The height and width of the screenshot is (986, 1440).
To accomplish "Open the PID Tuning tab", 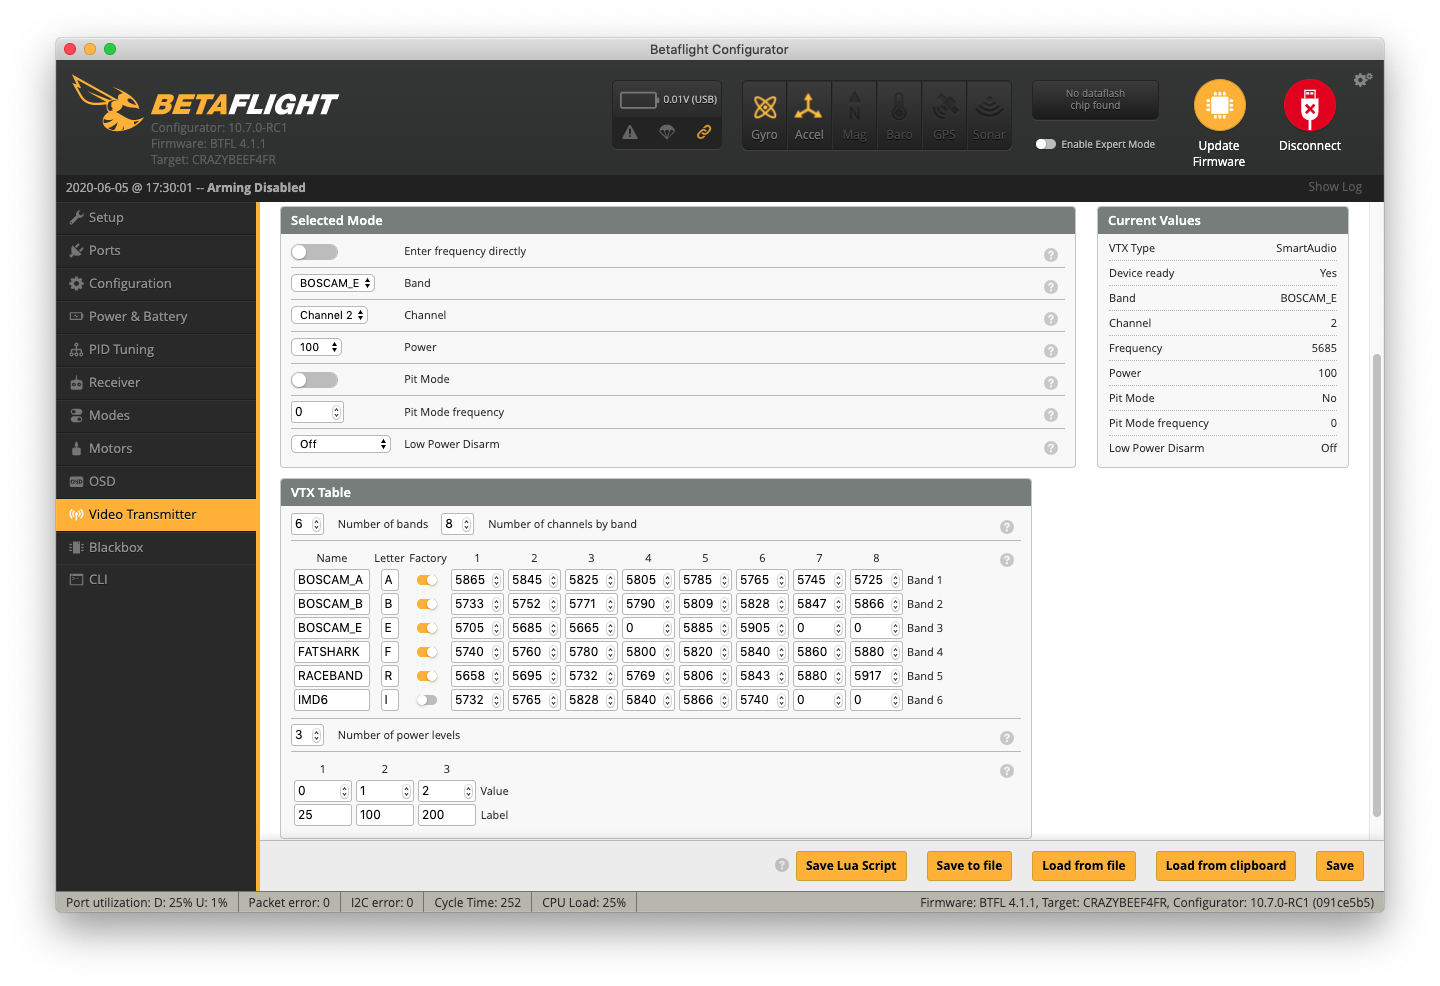I will tap(156, 350).
